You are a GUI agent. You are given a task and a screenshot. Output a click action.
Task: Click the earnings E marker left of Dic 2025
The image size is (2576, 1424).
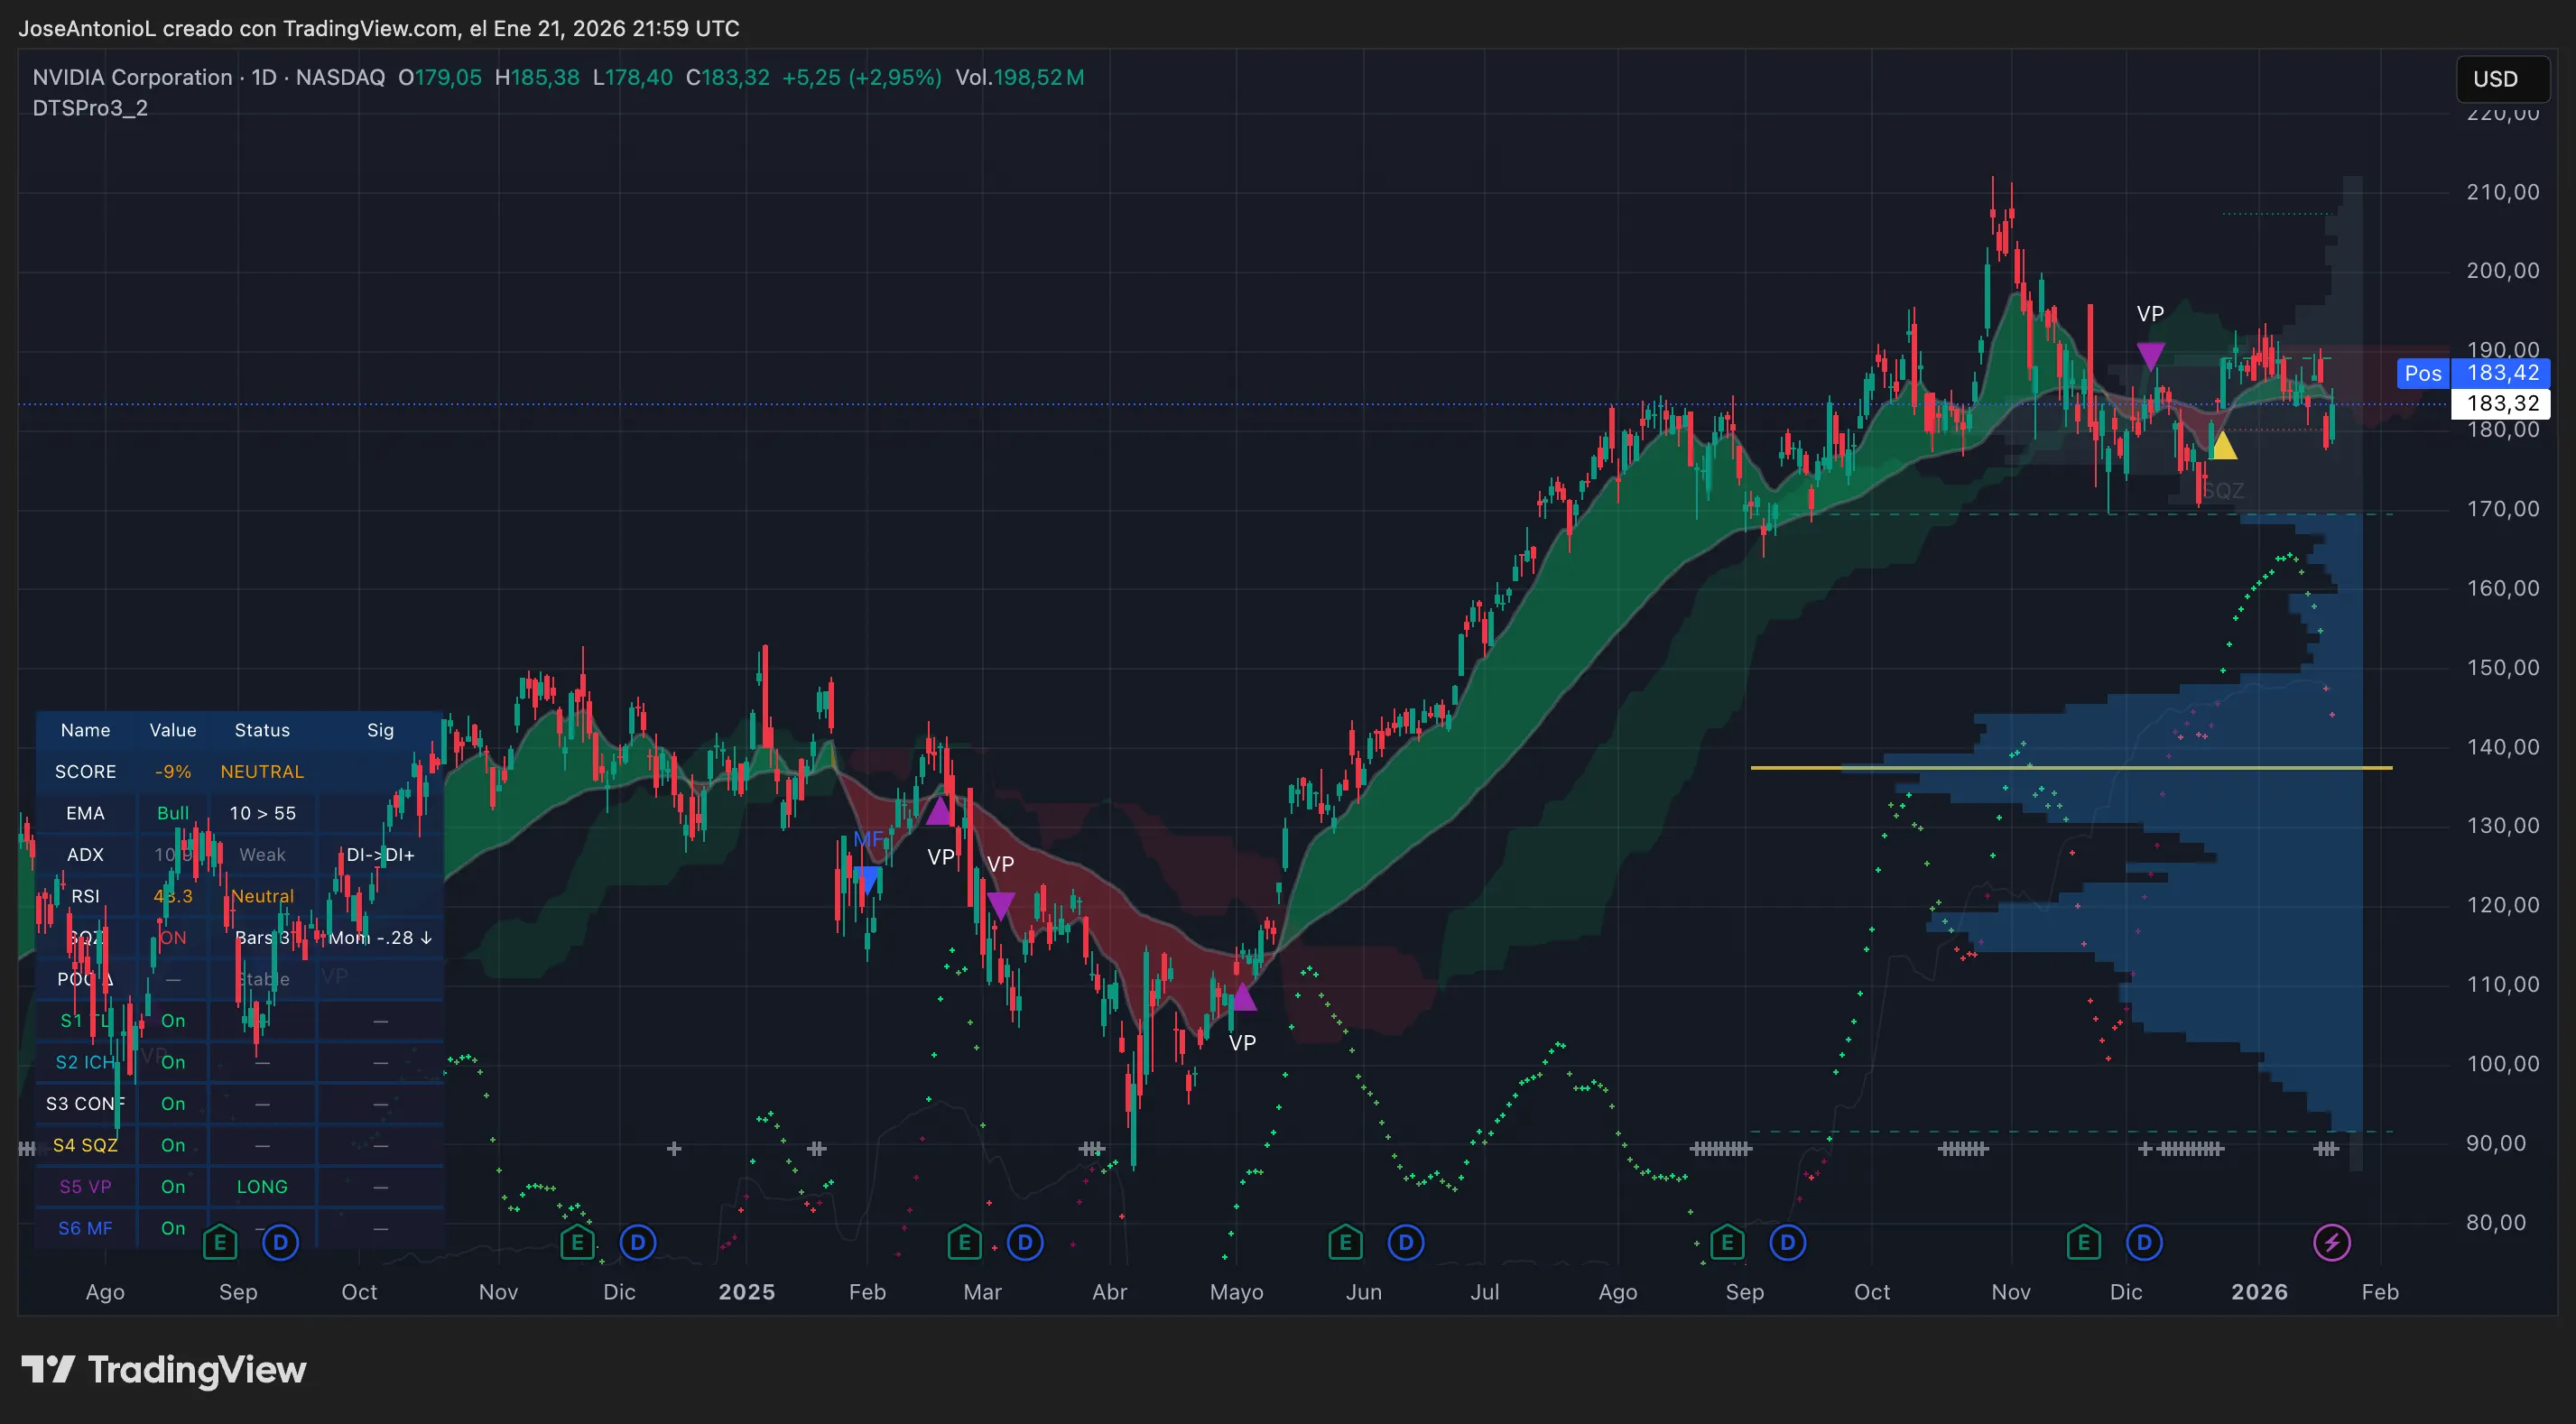coord(2083,1243)
